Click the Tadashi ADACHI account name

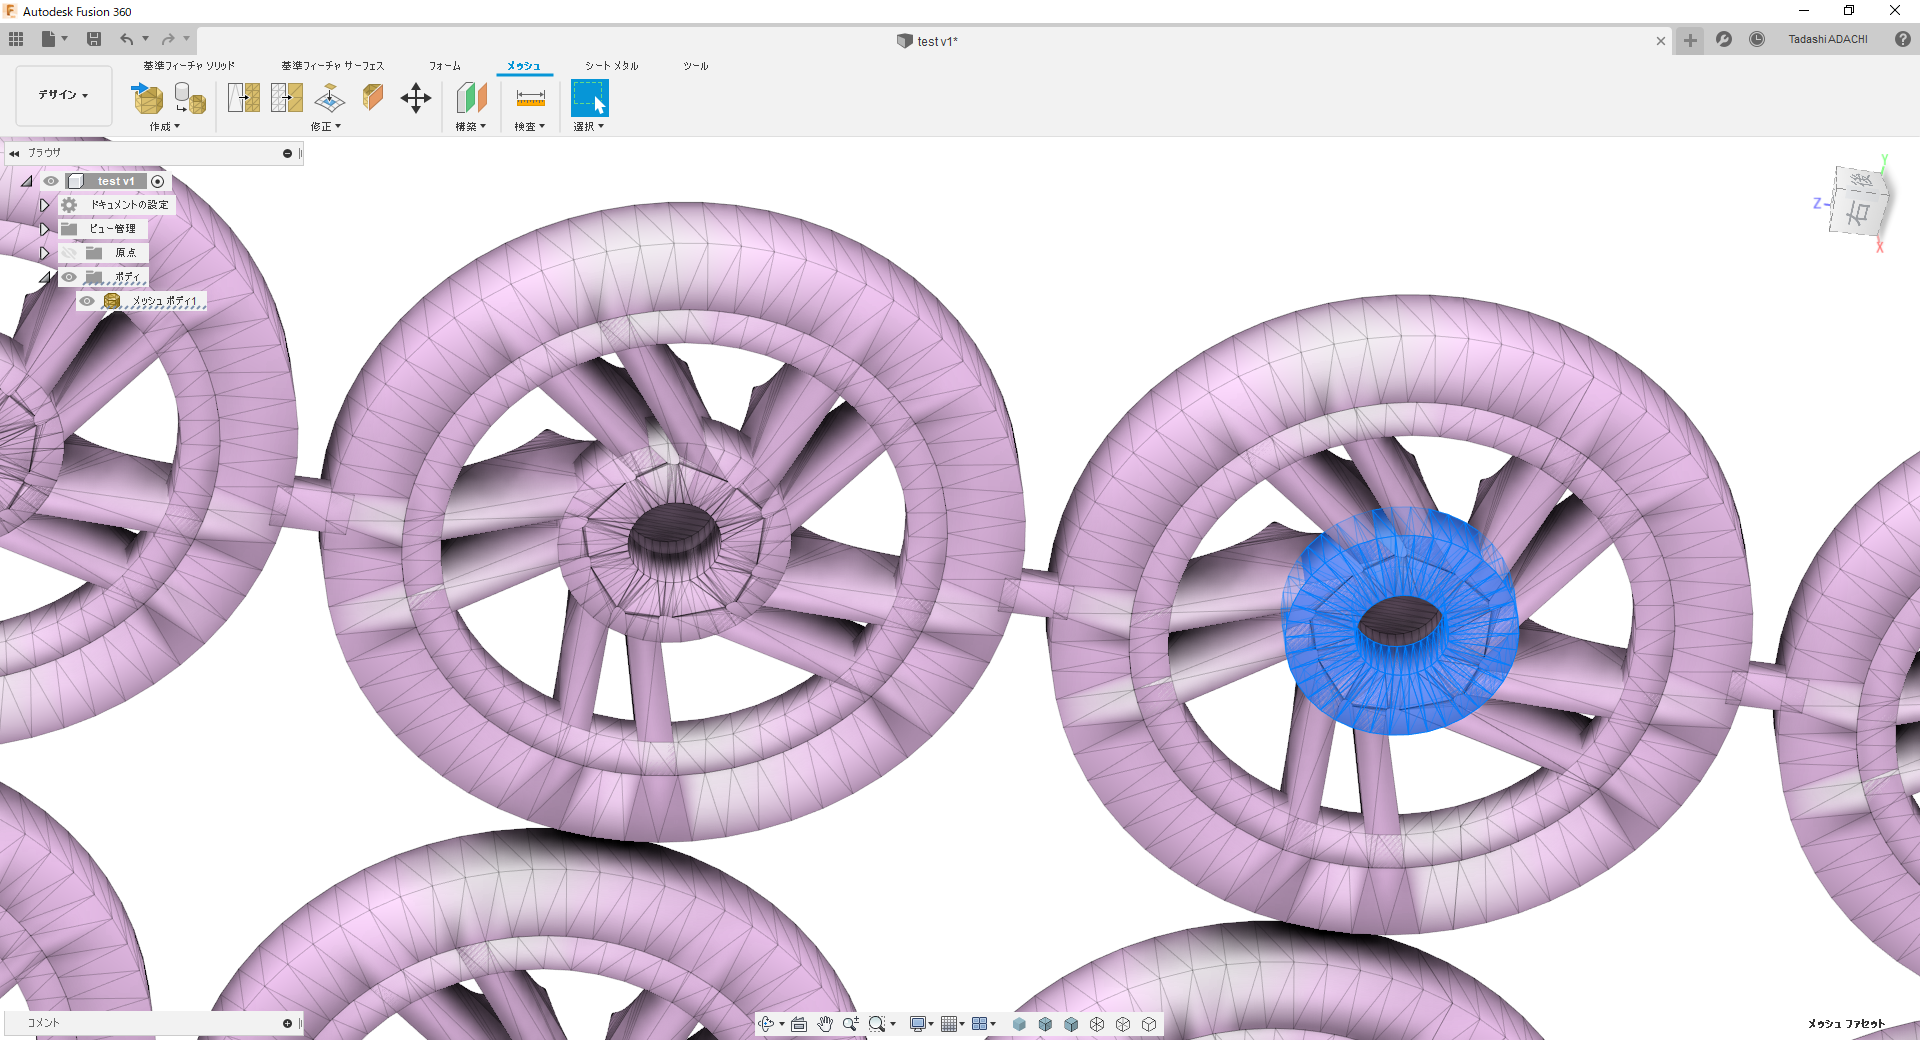point(1827,39)
